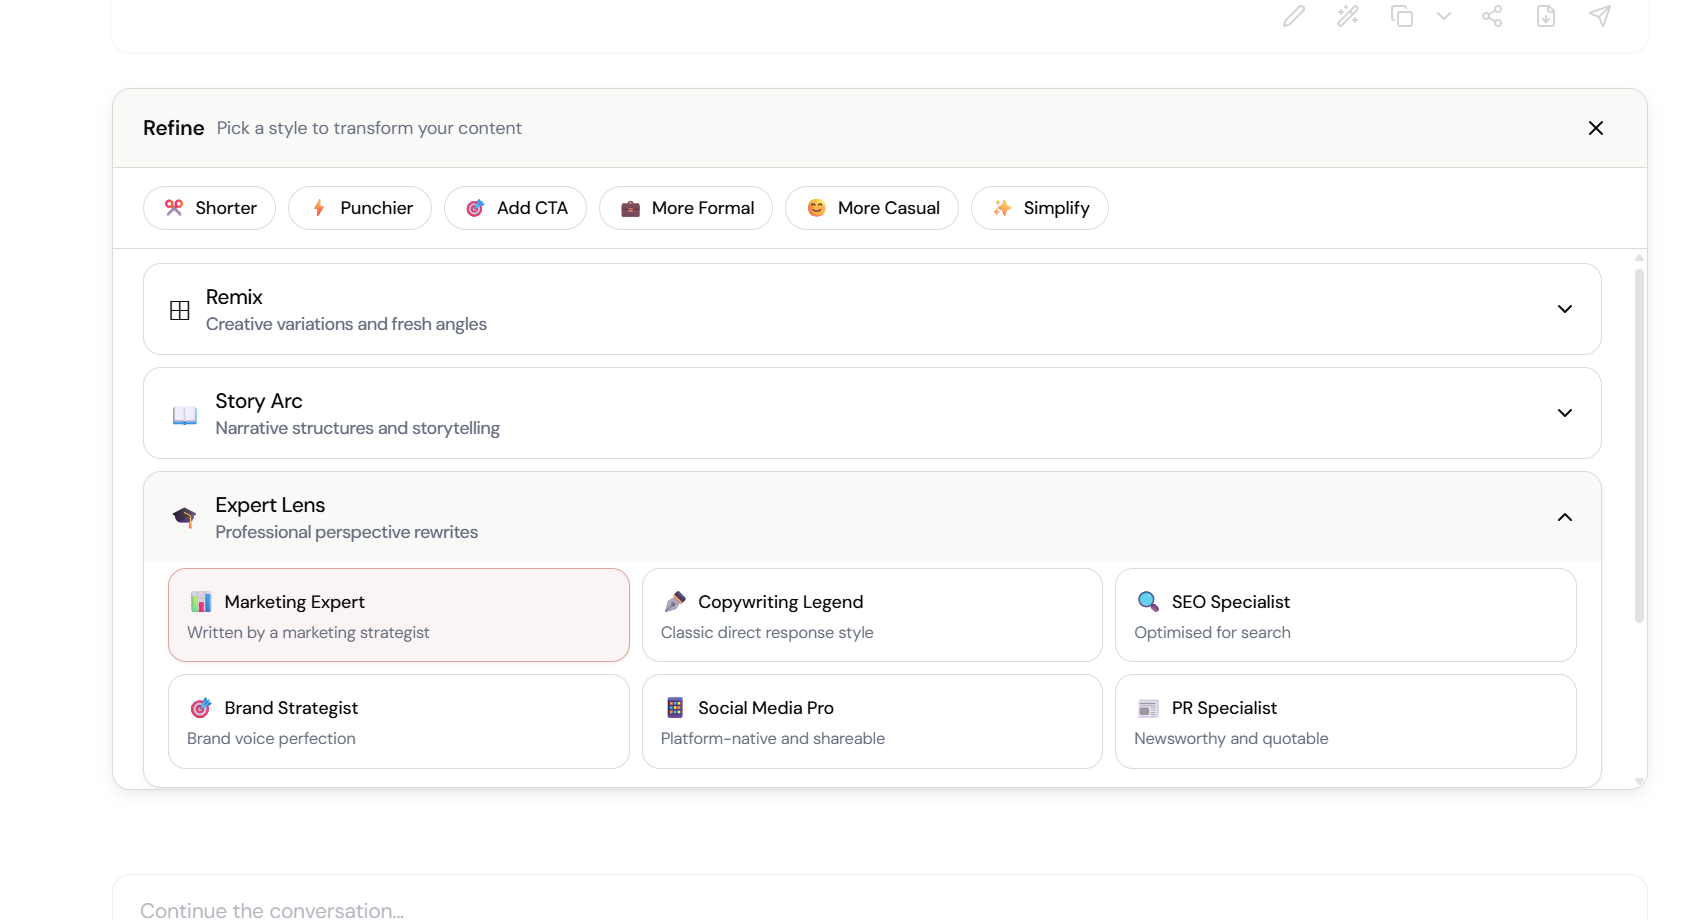The width and height of the screenshot is (1694, 920).
Task: Expand the Story Arc section
Action: 1565,413
